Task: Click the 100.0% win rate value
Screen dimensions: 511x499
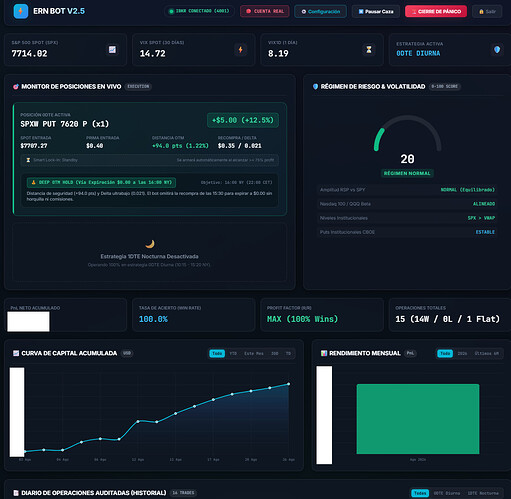Action: coord(153,319)
